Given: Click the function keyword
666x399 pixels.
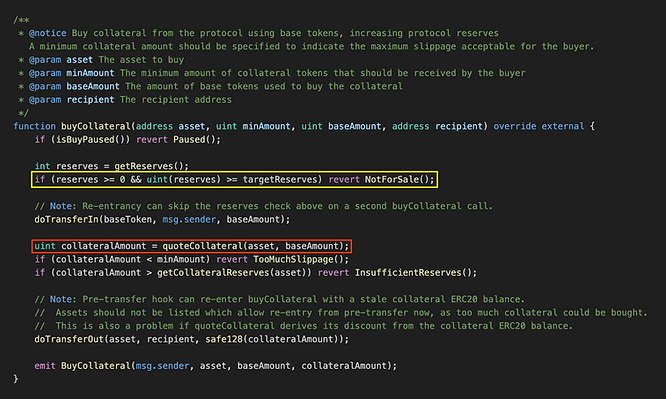Looking at the screenshot, I should [34, 126].
